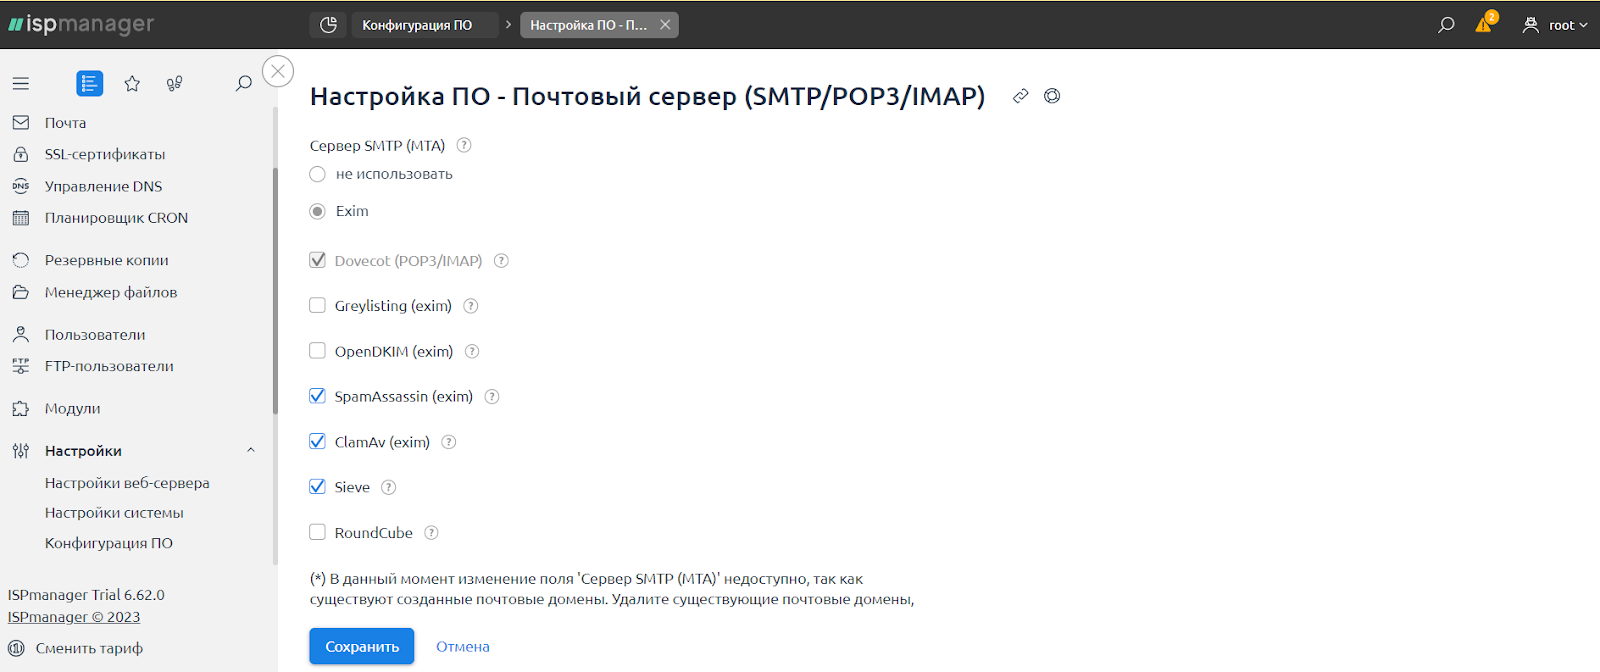Viewport: 1600px width, 672px height.
Task: Click the SSL-сертификаты lock icon
Action: tap(21, 155)
